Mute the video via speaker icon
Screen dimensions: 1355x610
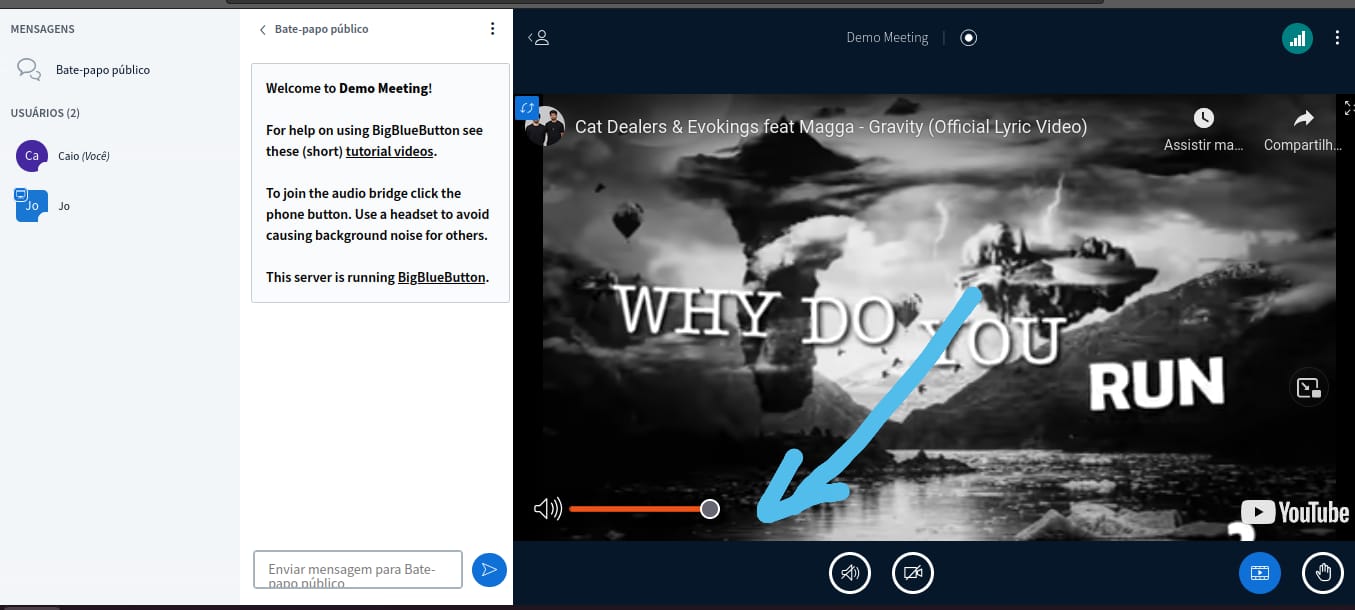click(547, 509)
